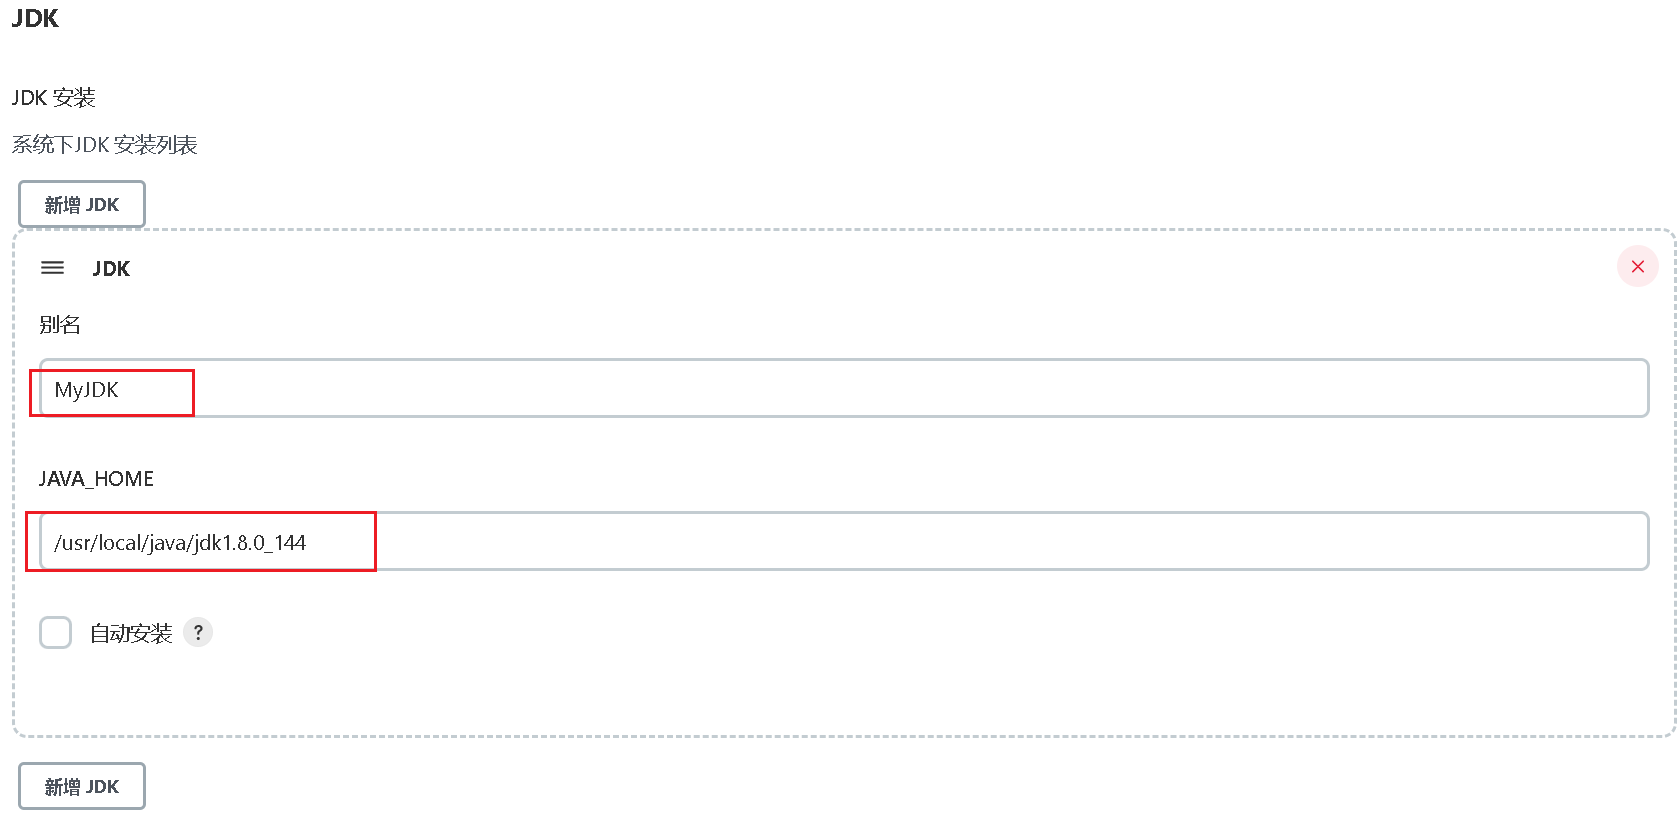Focus the 别名 input field
This screenshot has width=1680, height=830.
pyautogui.click(x=844, y=388)
